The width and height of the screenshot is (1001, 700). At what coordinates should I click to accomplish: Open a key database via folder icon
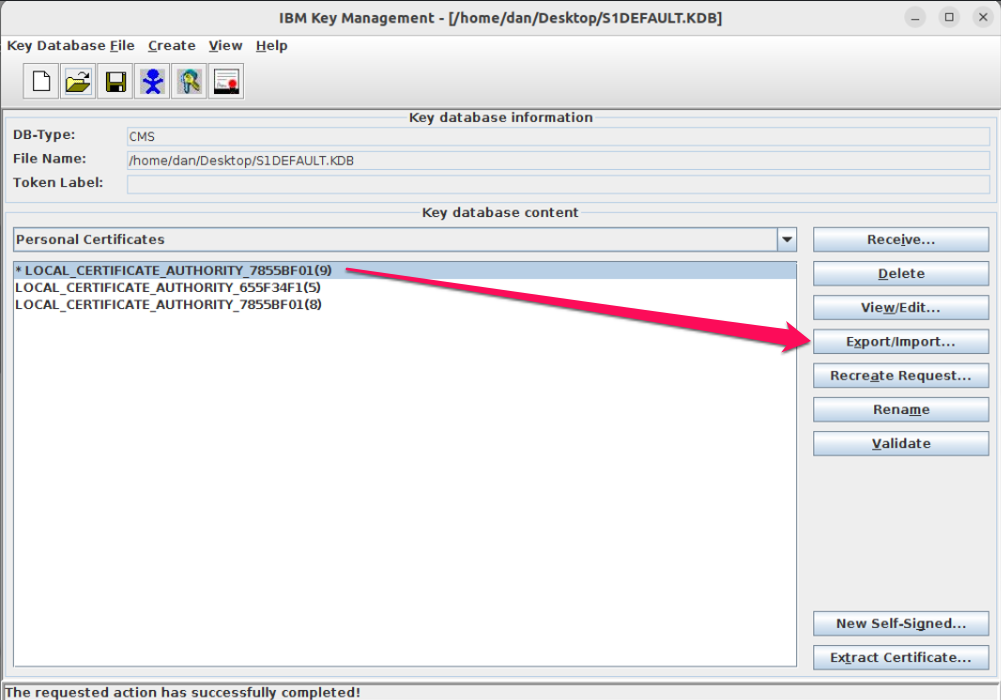(78, 82)
